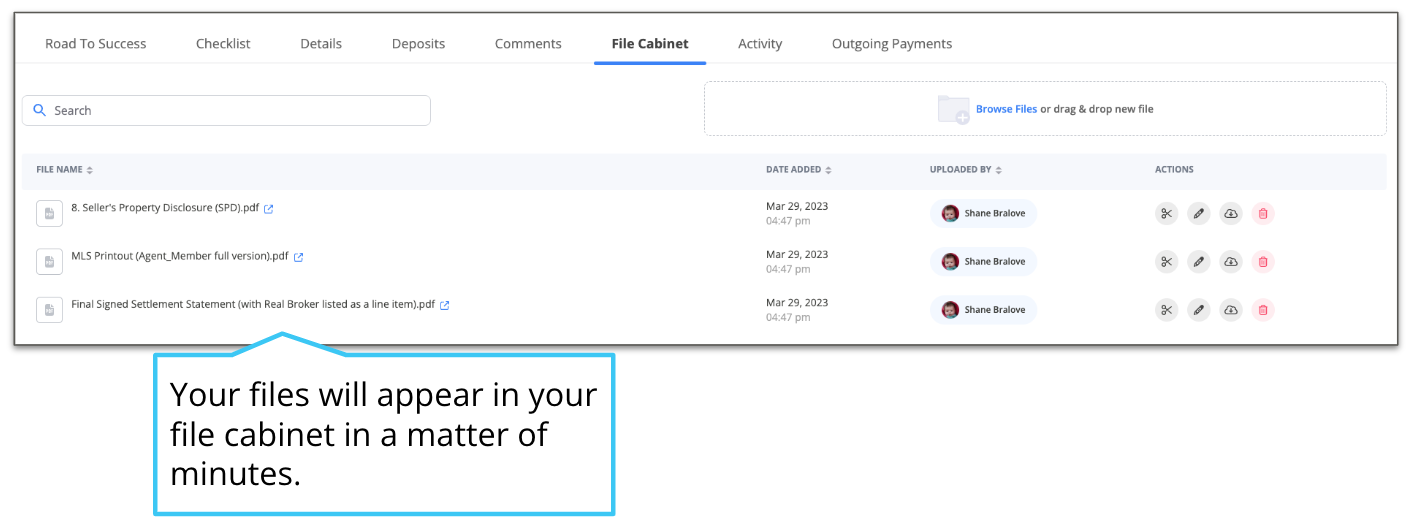Click the document icon beside MLS Printout

tap(49, 262)
